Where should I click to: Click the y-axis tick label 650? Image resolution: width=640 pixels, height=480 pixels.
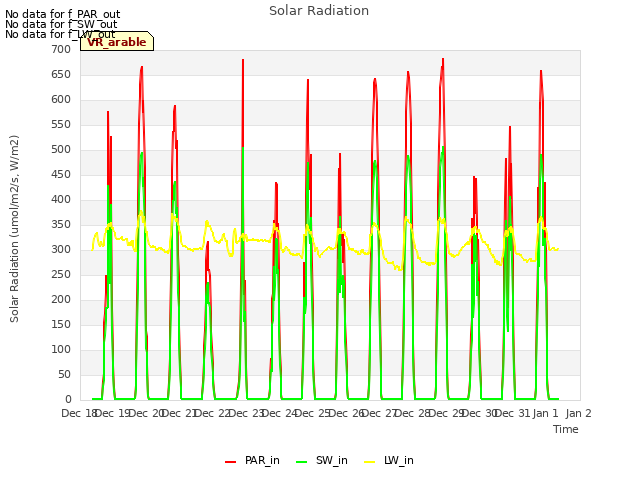click(x=61, y=75)
